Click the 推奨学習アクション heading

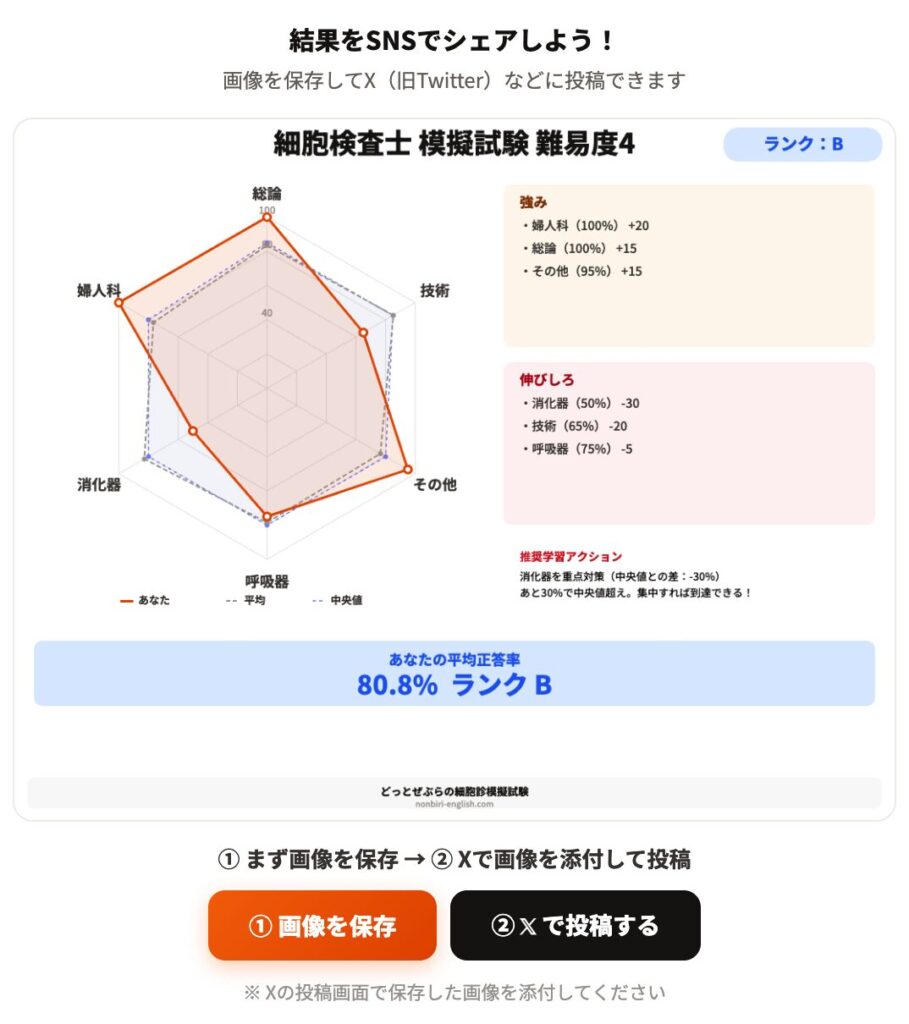click(570, 556)
